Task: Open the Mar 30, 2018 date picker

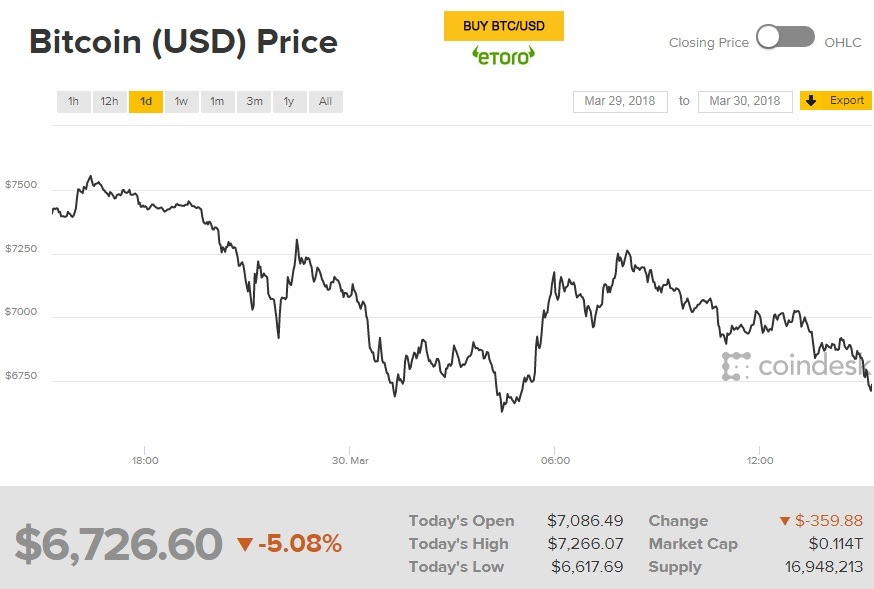Action: coord(745,101)
